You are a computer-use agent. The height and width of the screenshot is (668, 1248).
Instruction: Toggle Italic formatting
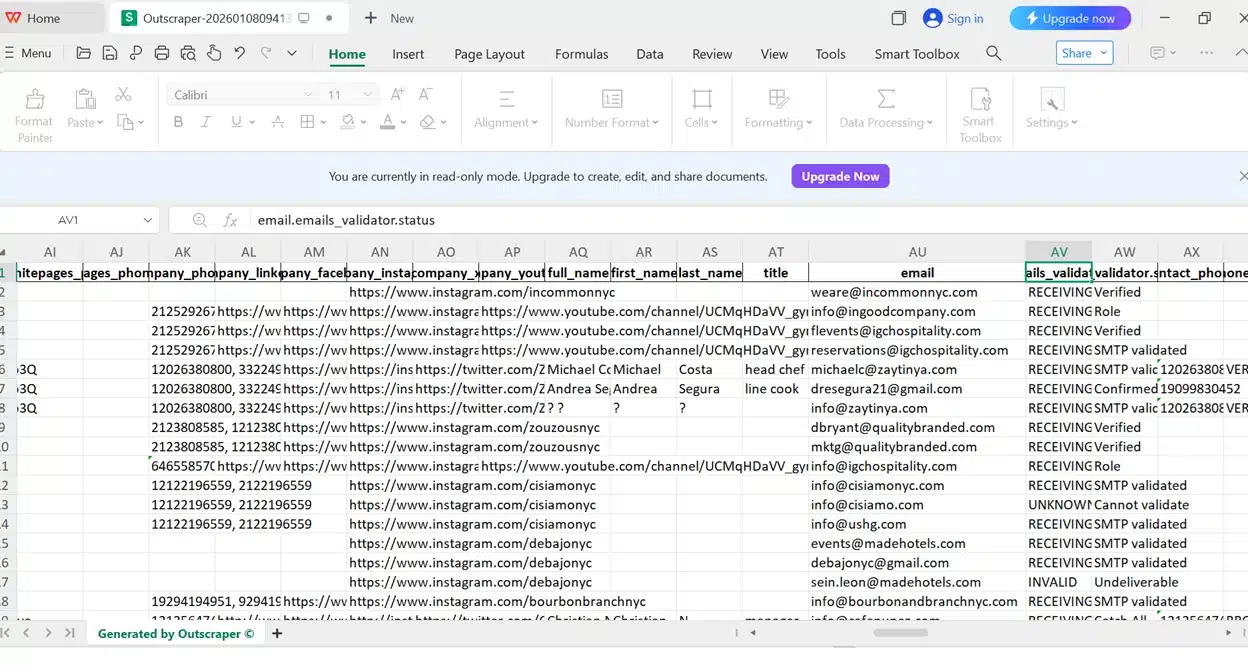pyautogui.click(x=206, y=122)
